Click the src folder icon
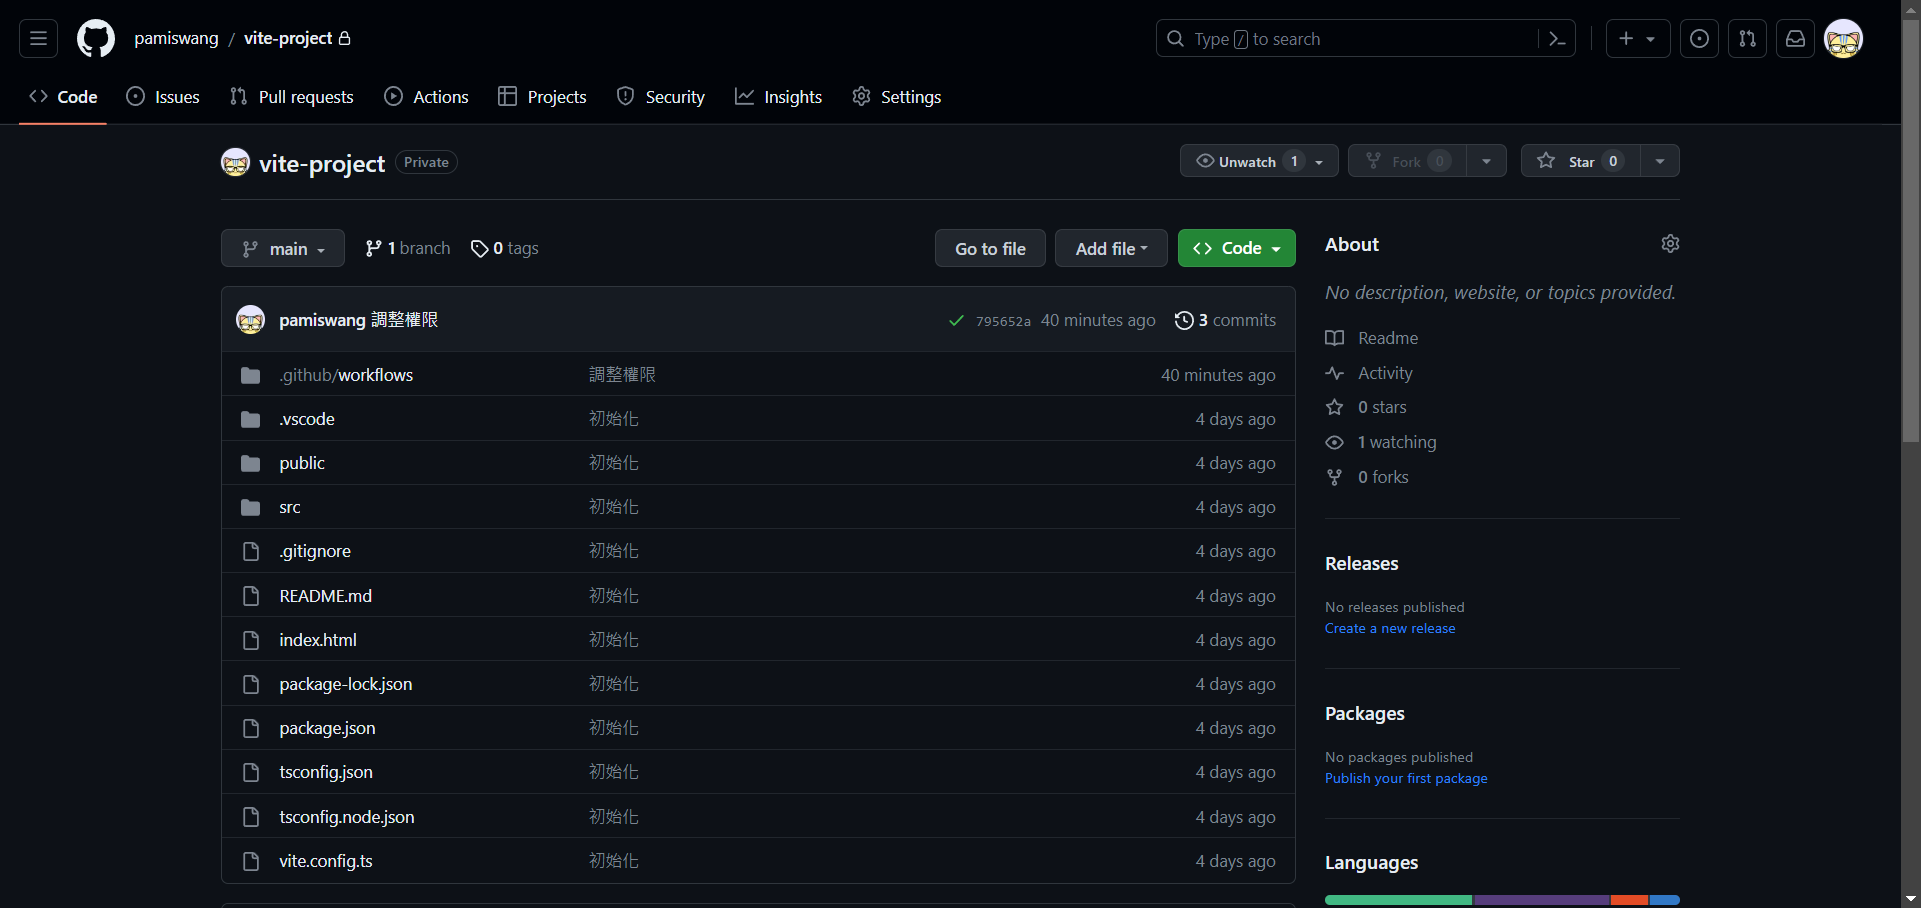Viewport: 1921px width, 908px height. [251, 508]
